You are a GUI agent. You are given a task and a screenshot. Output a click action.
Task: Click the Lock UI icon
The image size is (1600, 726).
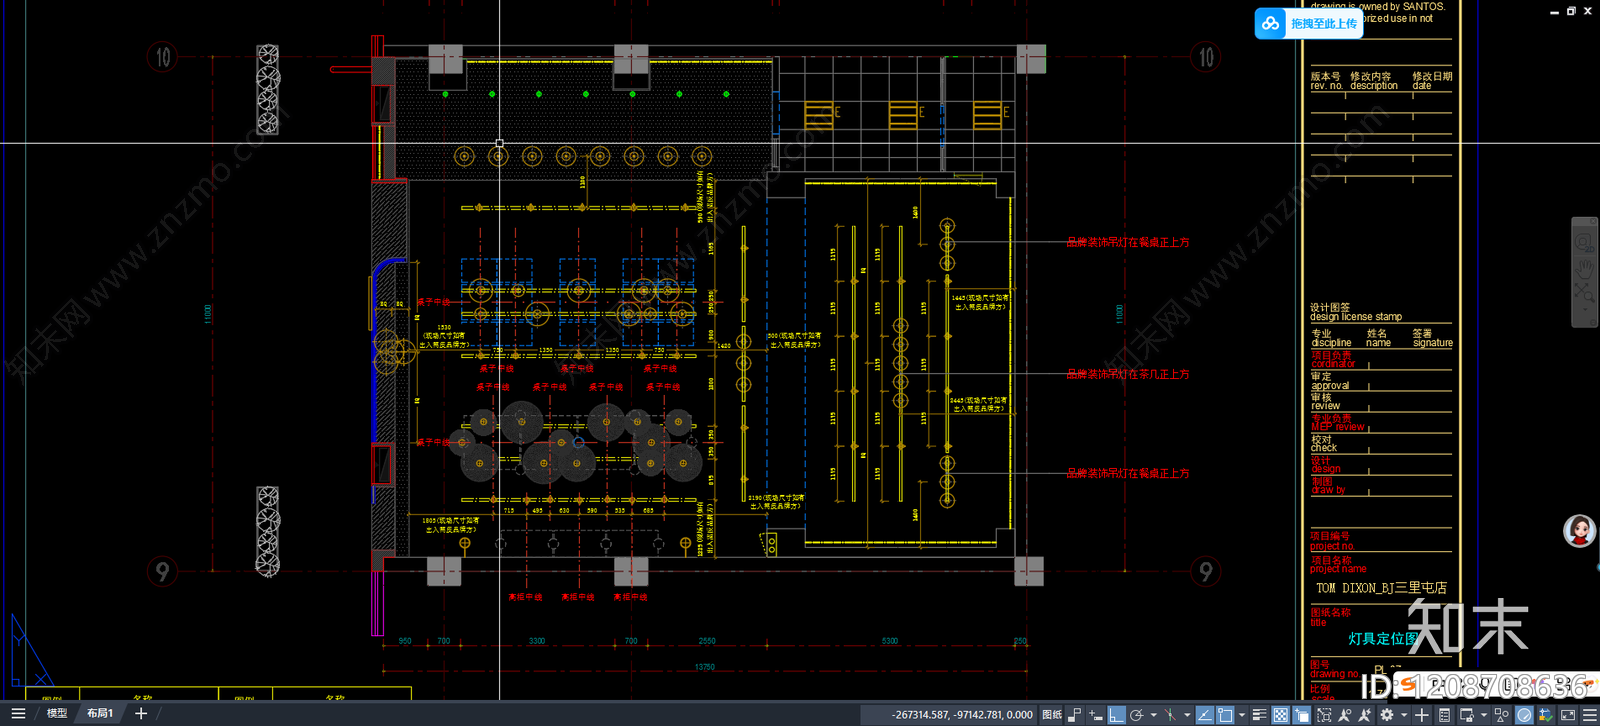coord(1467,715)
